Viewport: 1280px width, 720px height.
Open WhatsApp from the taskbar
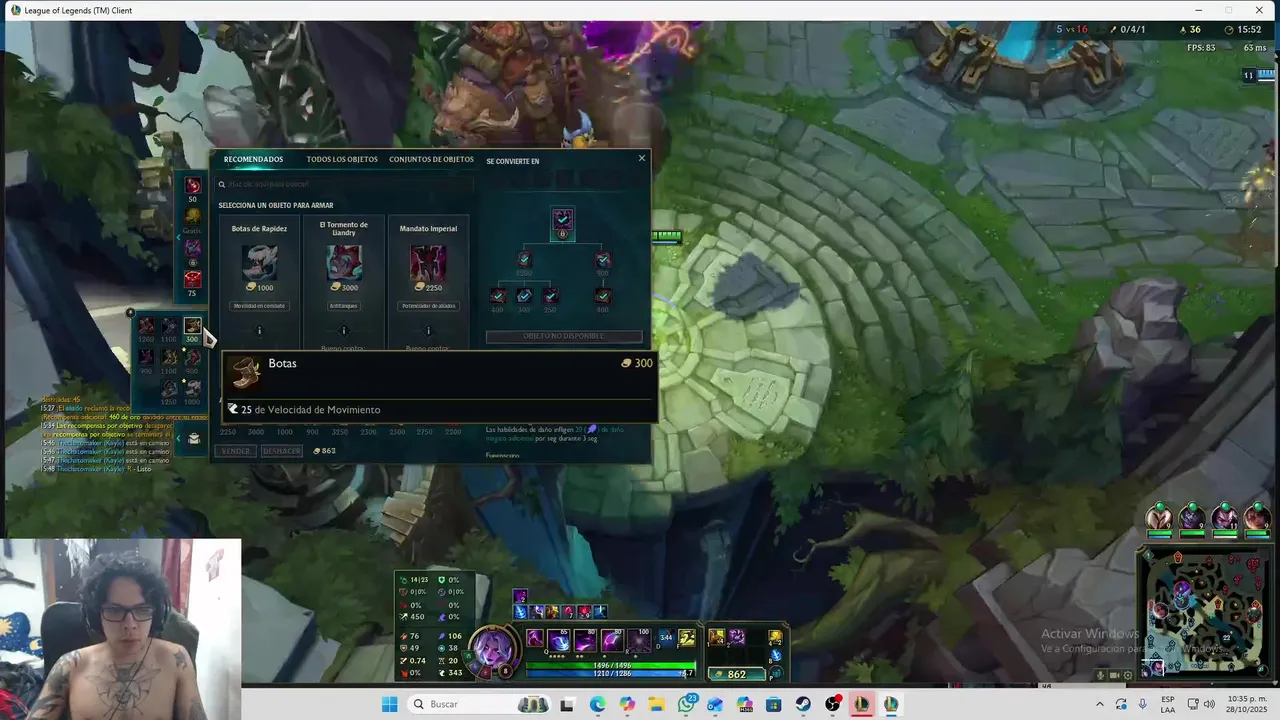pyautogui.click(x=686, y=704)
